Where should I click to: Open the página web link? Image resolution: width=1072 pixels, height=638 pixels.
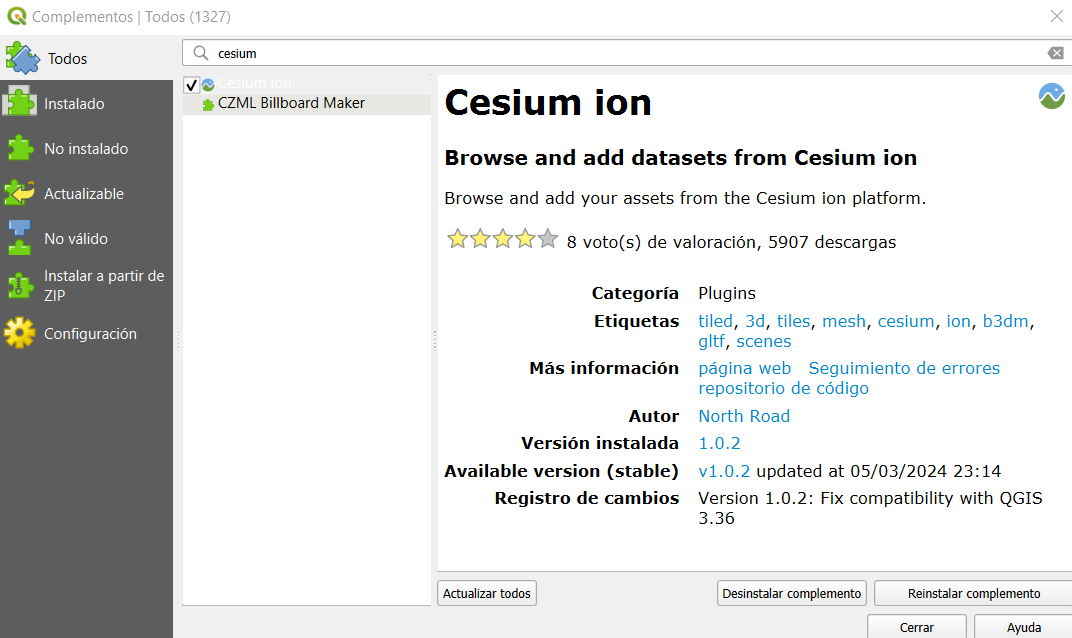click(x=745, y=369)
